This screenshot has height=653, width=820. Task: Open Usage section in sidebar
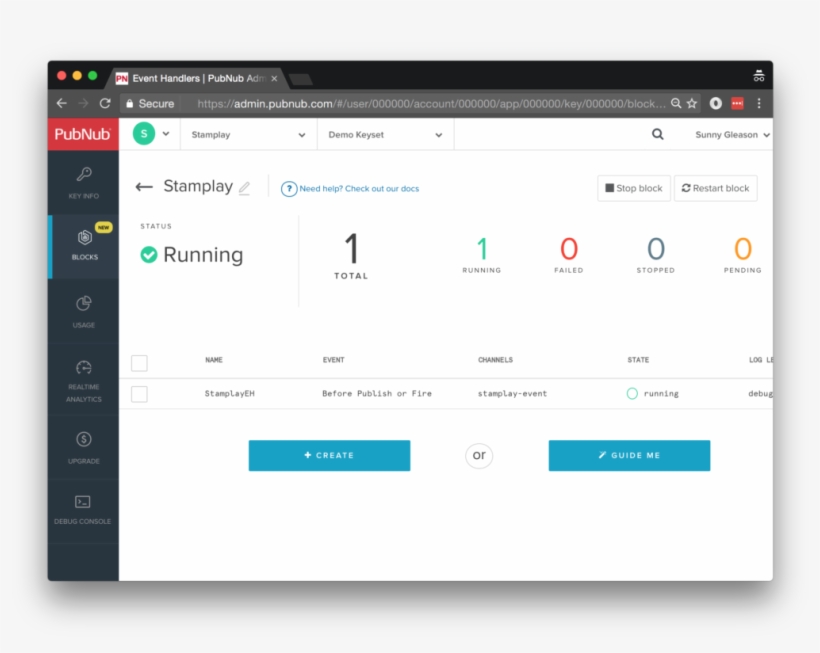point(84,312)
